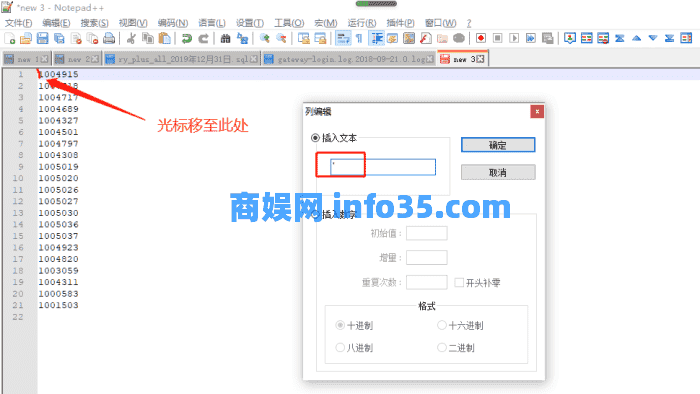Run macro multiple times icon
This screenshot has height=394, width=700.
531,39
